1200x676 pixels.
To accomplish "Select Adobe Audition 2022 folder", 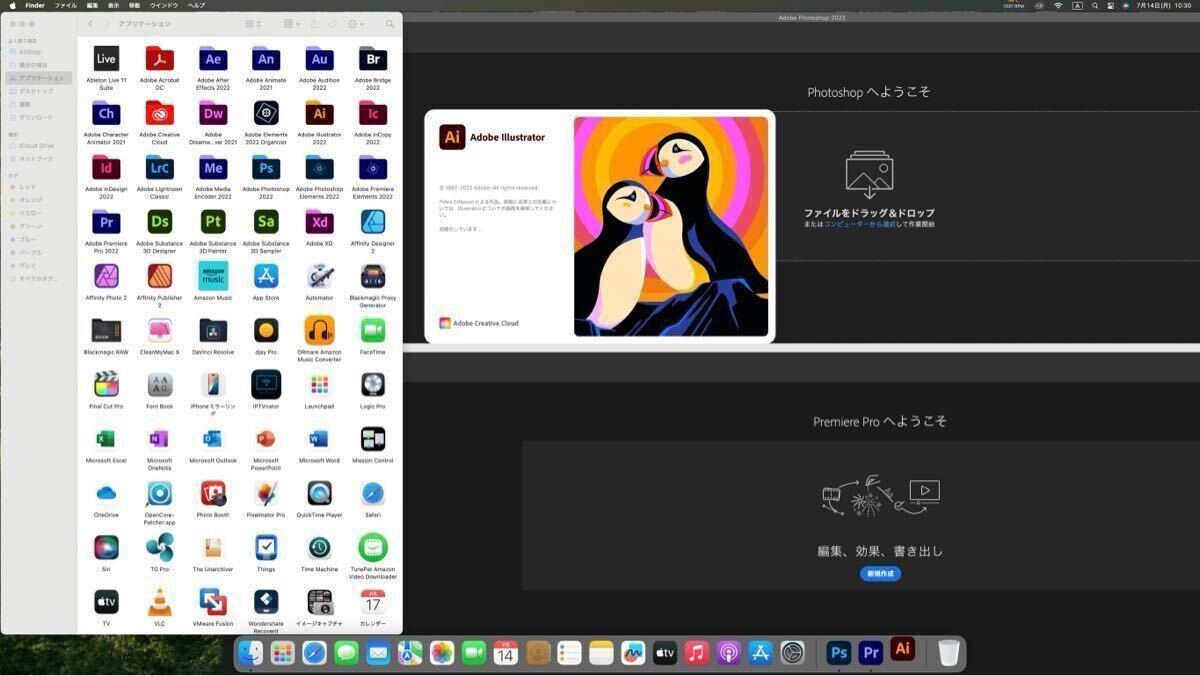I will pyautogui.click(x=319, y=59).
